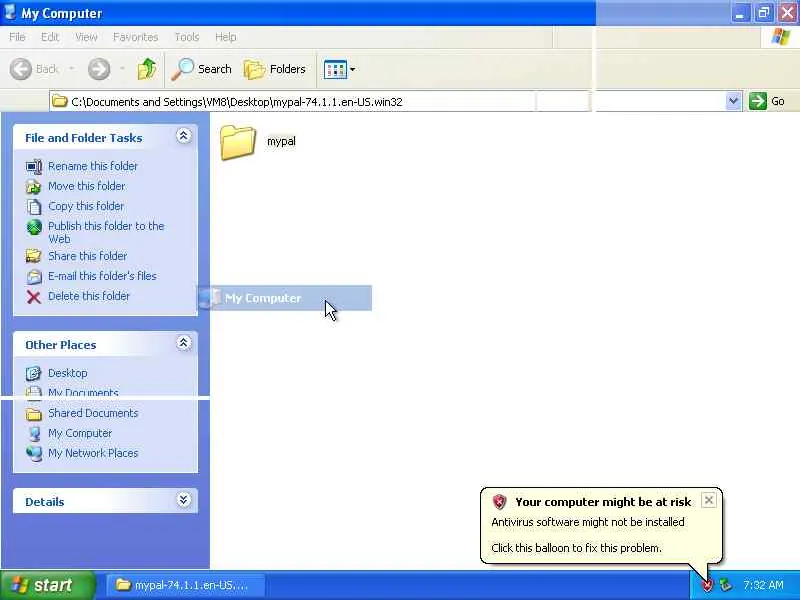
Task: Click the Back navigation arrow icon
Action: tap(21, 69)
